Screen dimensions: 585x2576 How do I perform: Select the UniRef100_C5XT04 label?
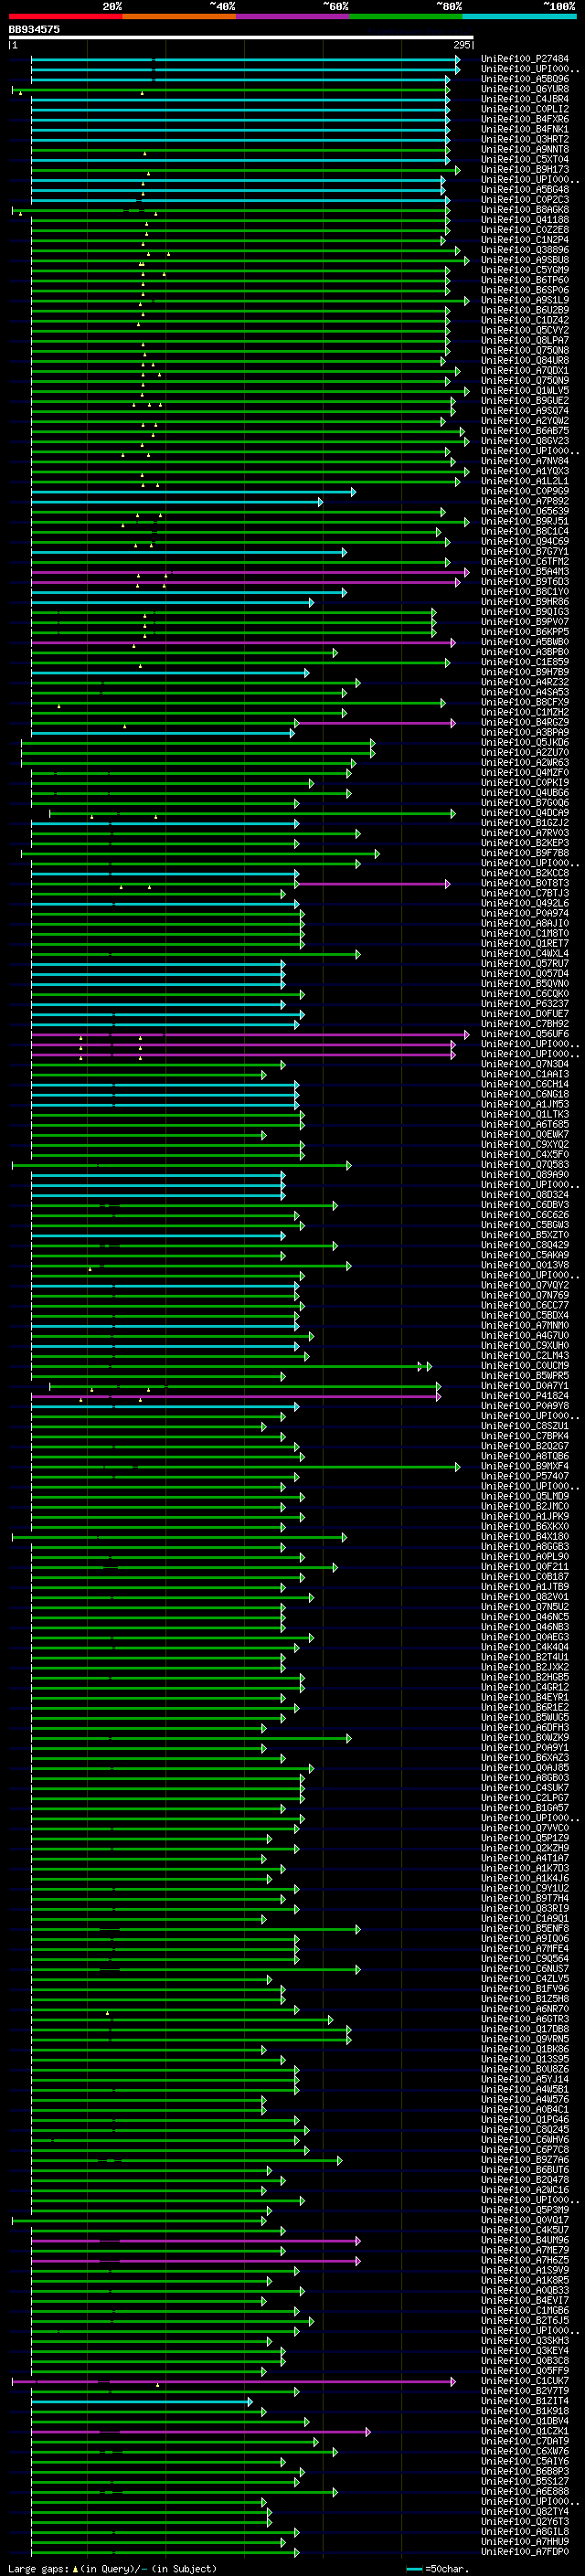coord(525,159)
